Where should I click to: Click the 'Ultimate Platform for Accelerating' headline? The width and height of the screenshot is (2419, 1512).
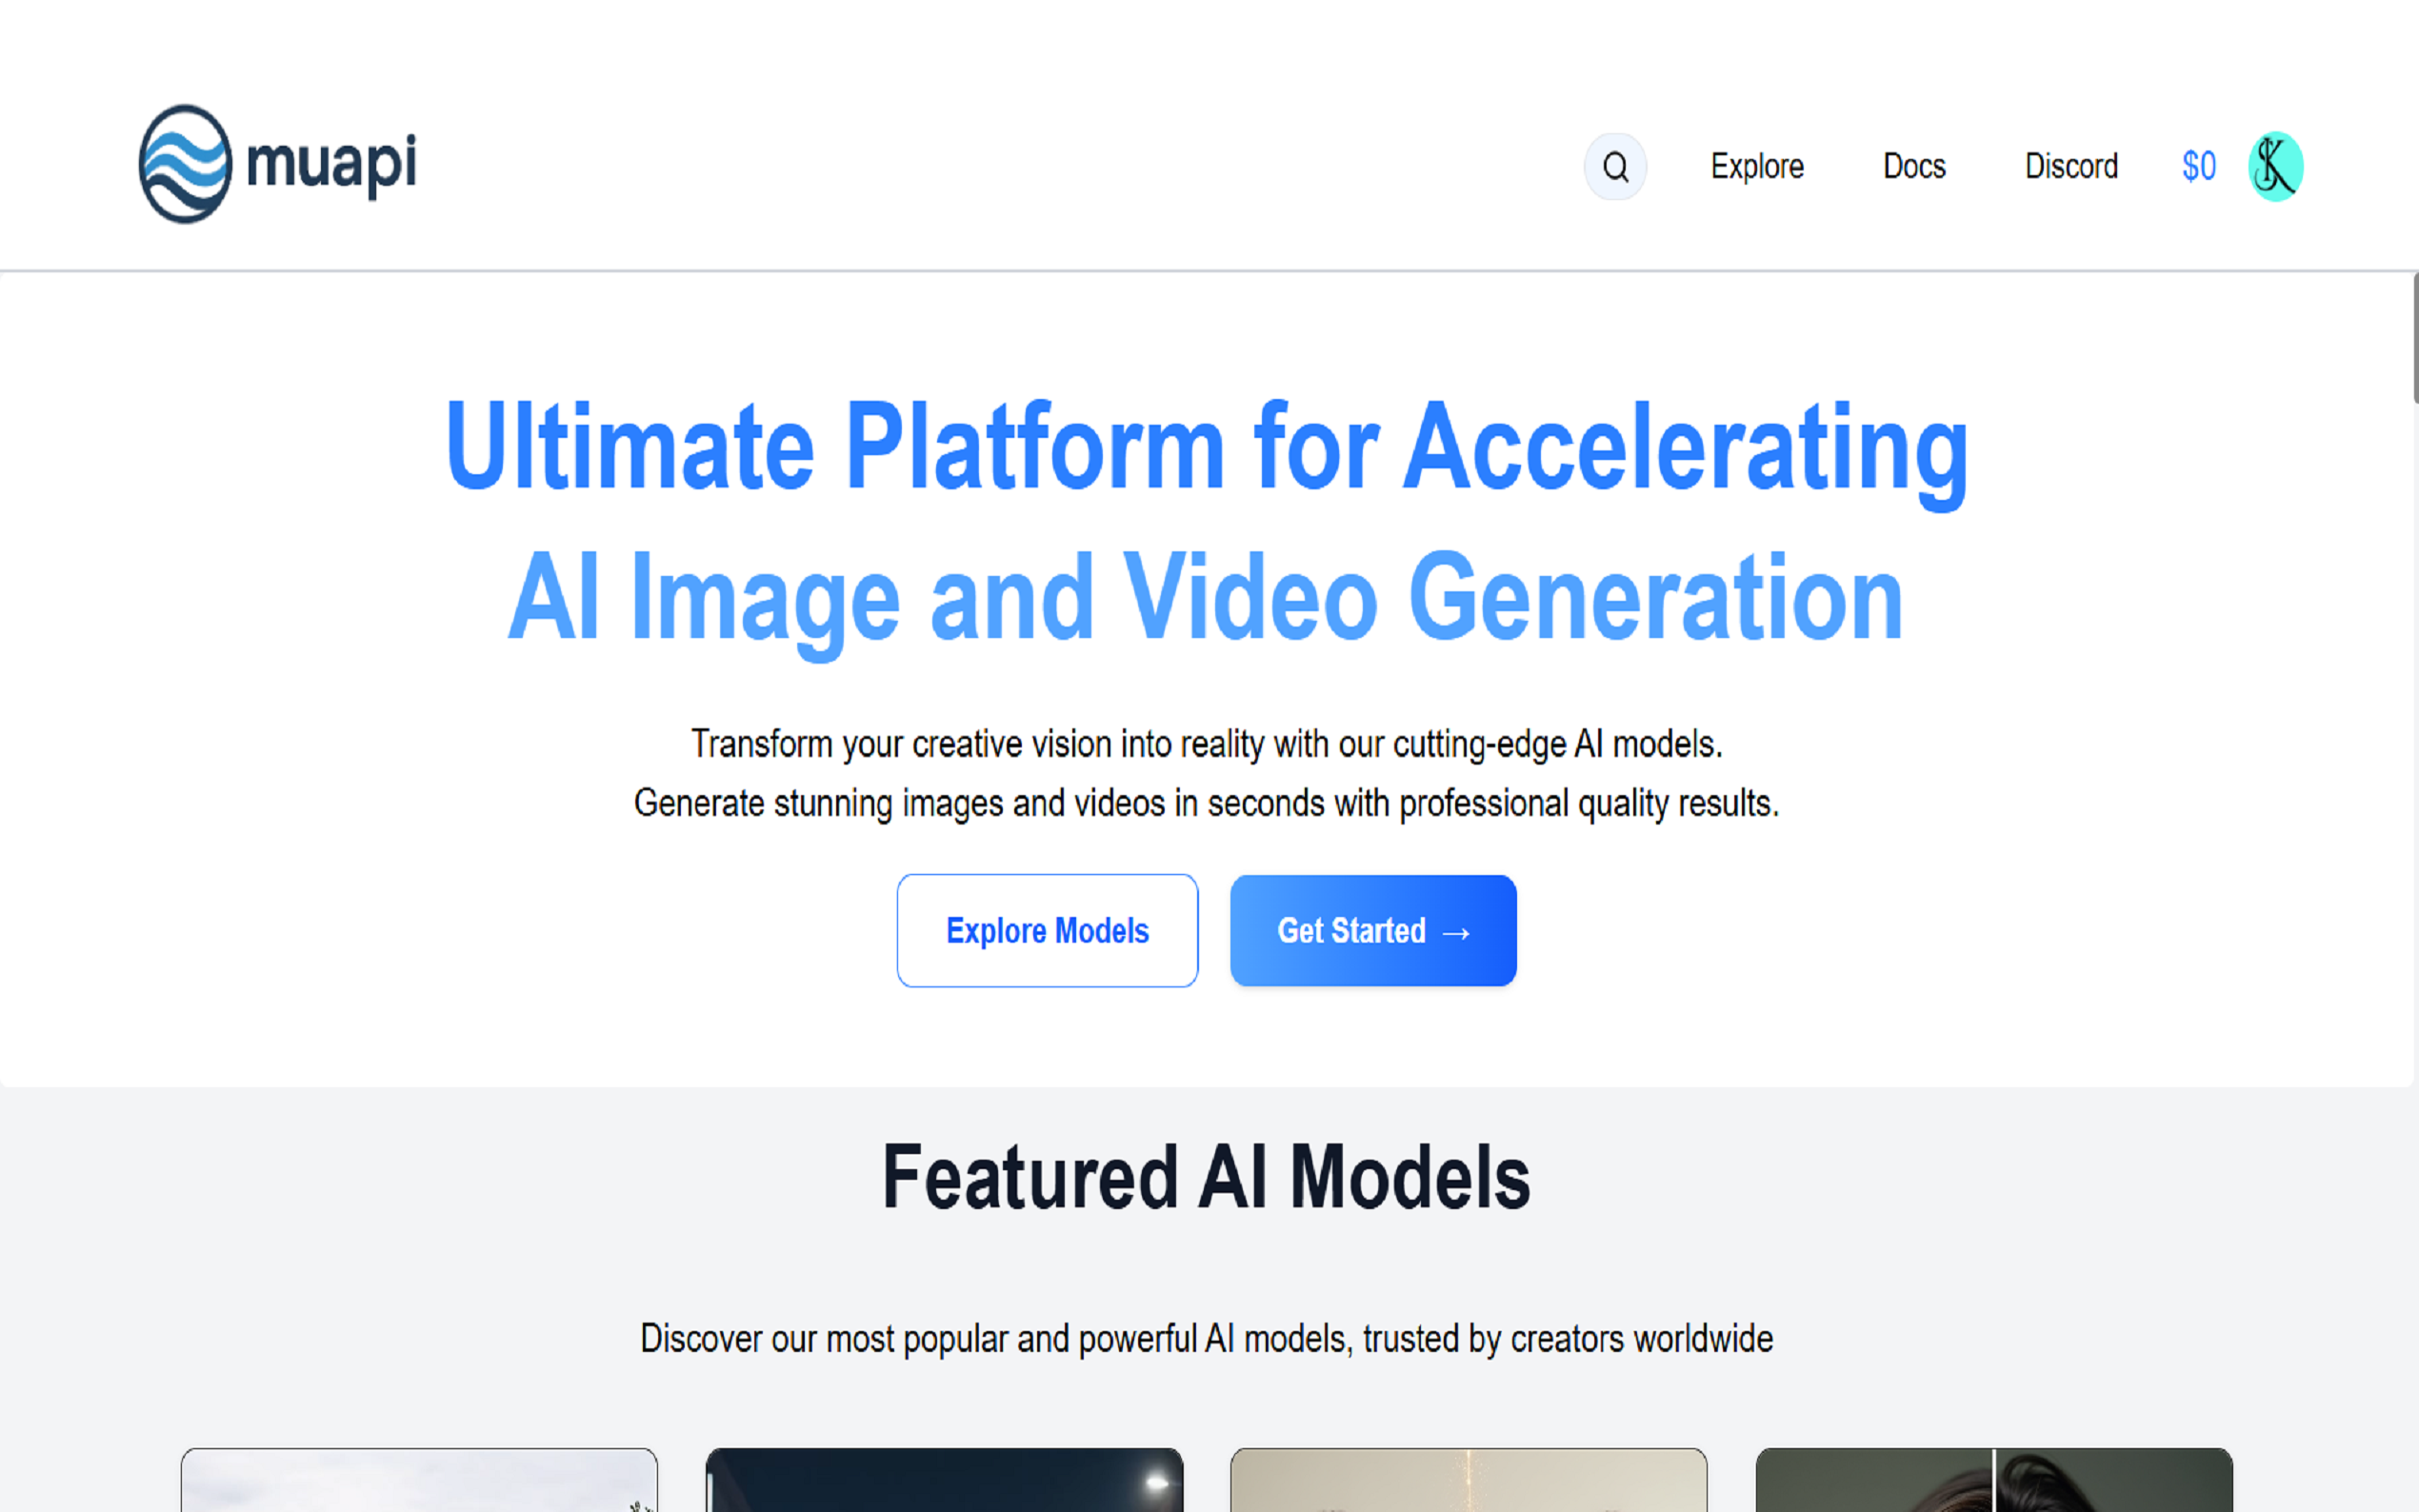click(1207, 446)
